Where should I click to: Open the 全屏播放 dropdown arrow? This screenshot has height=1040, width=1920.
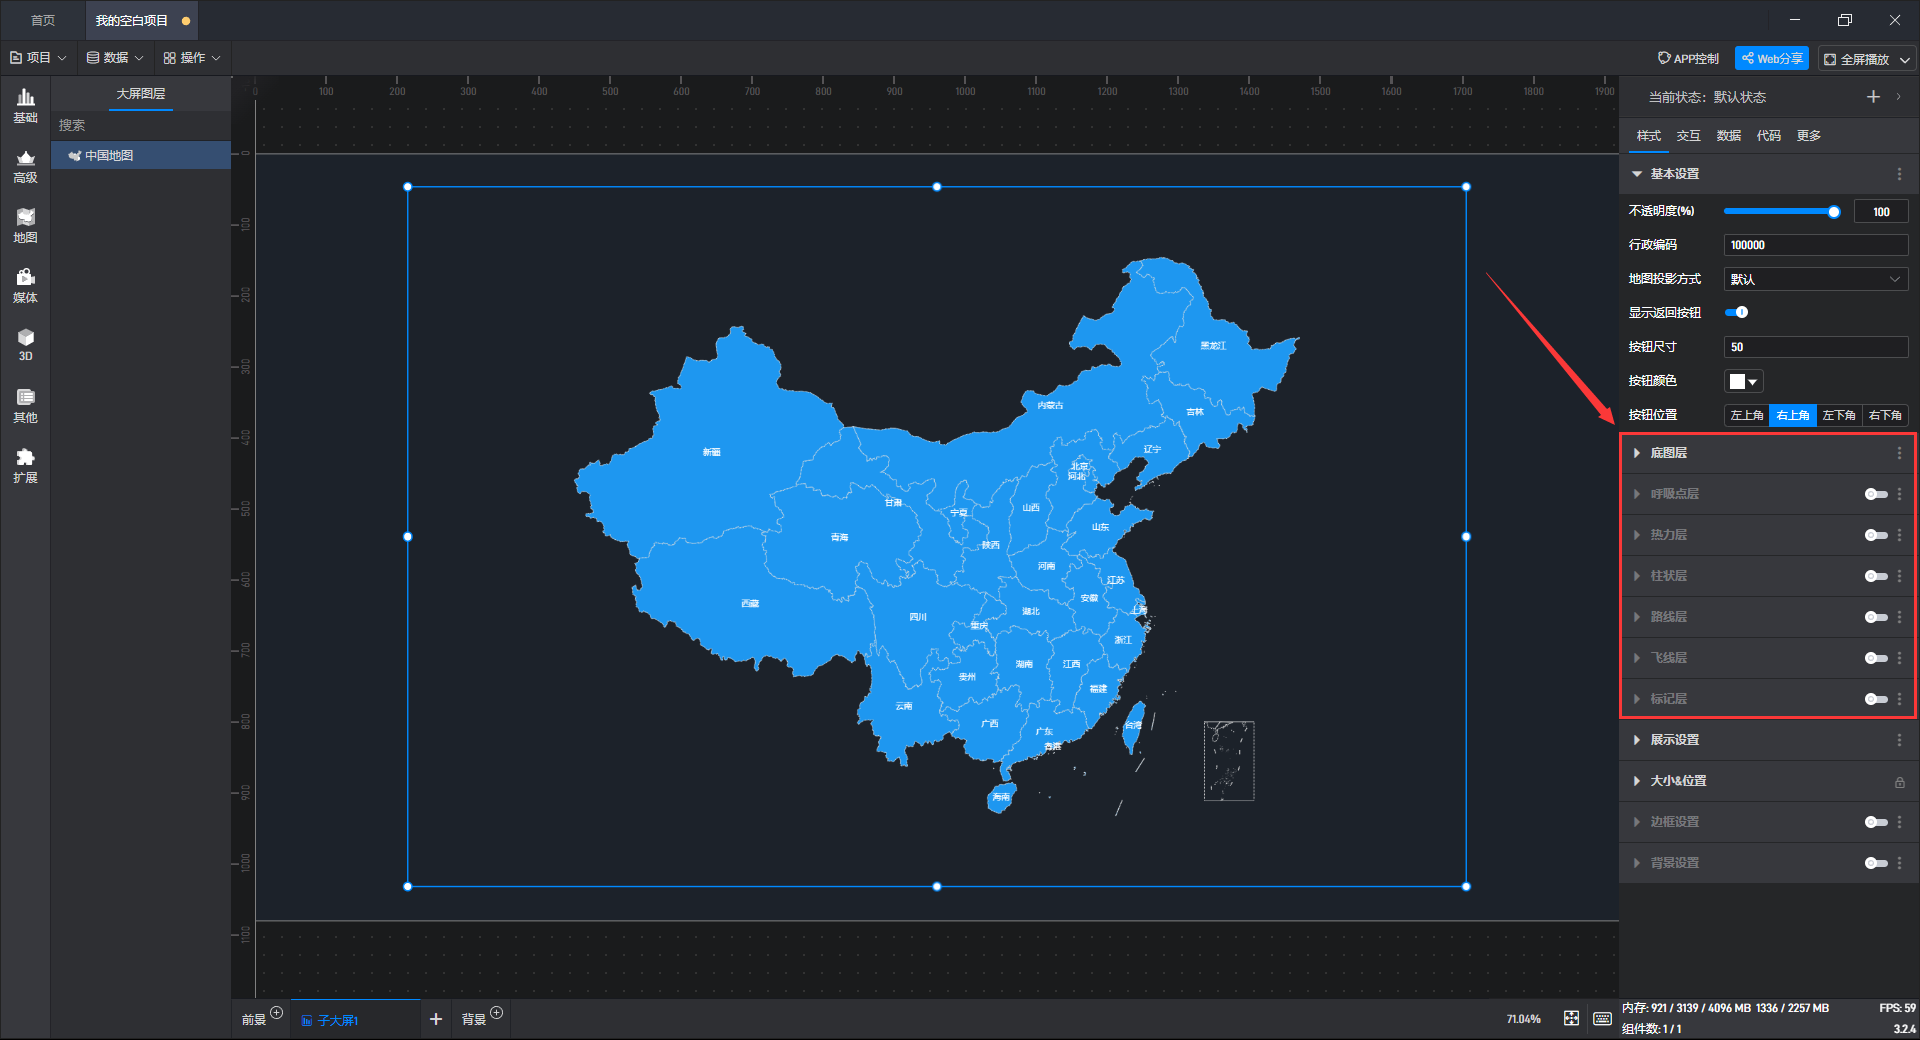coord(1905,60)
